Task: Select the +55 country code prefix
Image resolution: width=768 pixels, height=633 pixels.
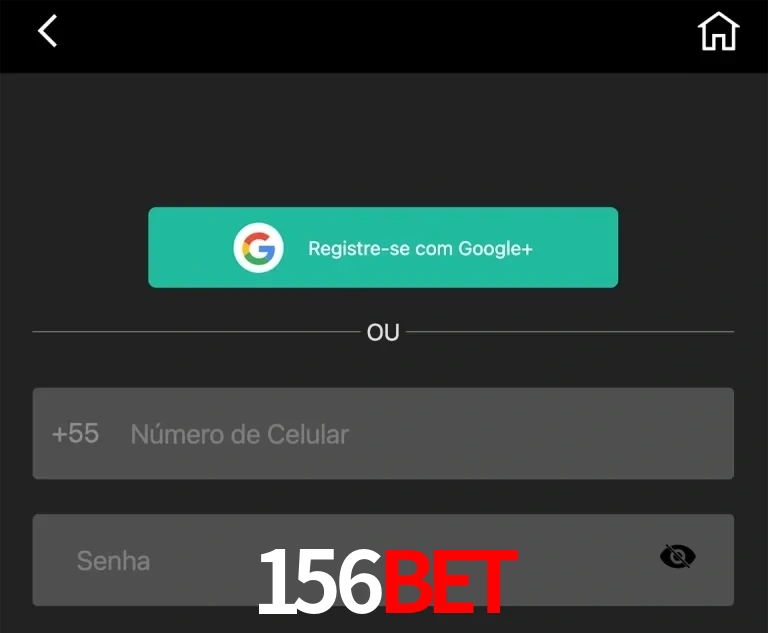Action: [75, 434]
